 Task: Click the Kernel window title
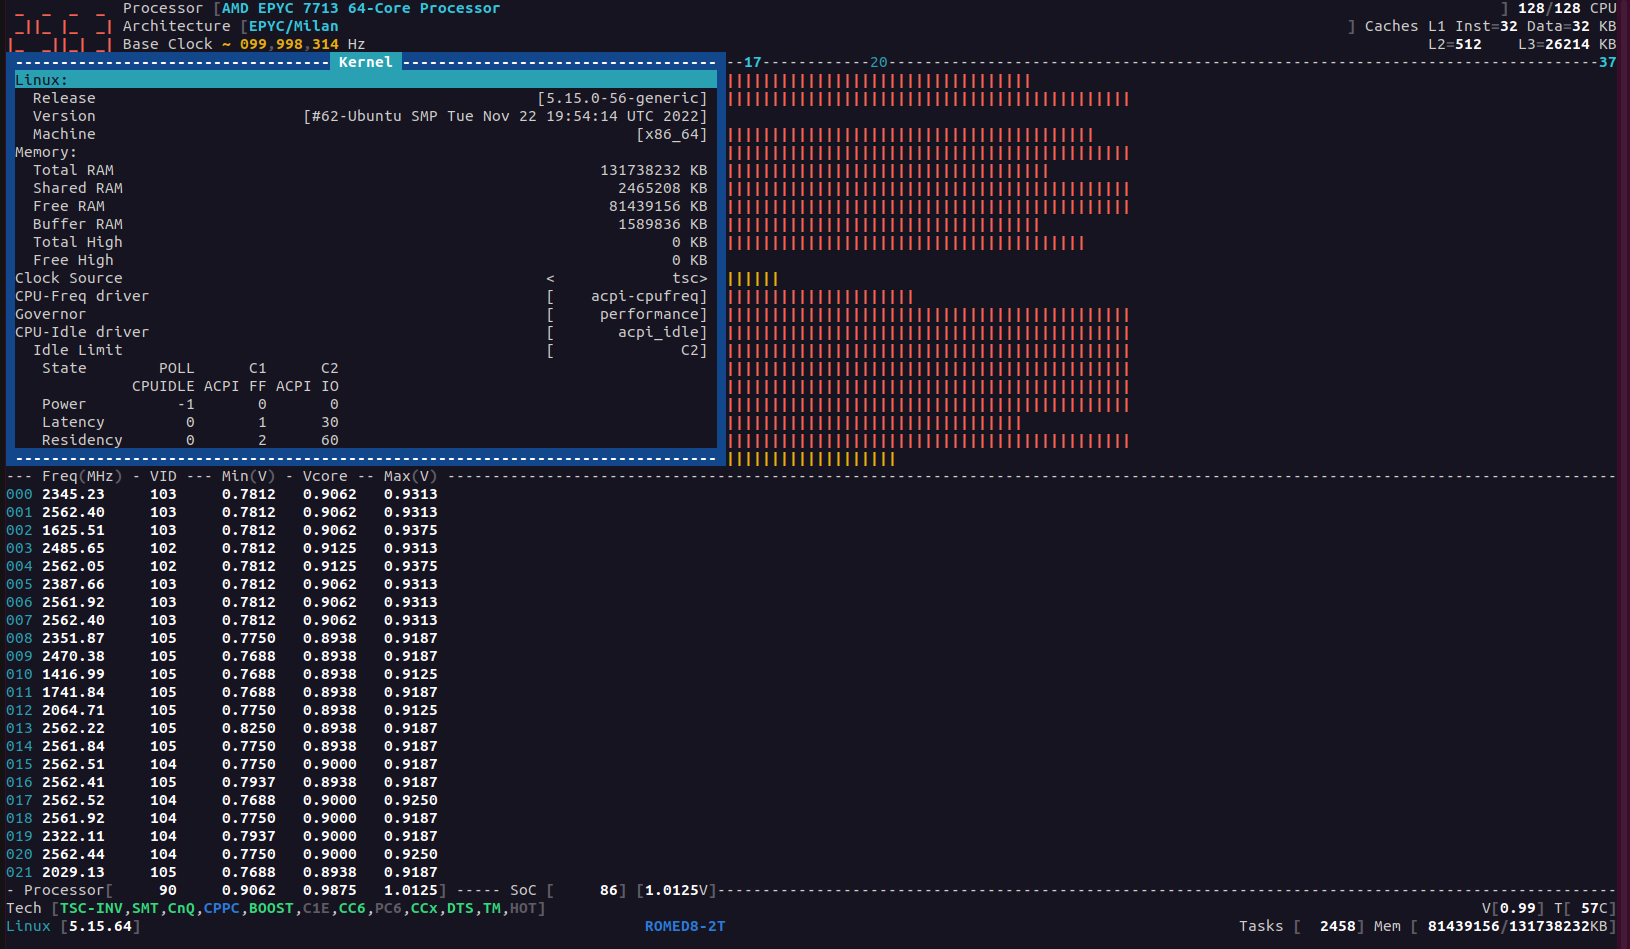click(x=366, y=62)
